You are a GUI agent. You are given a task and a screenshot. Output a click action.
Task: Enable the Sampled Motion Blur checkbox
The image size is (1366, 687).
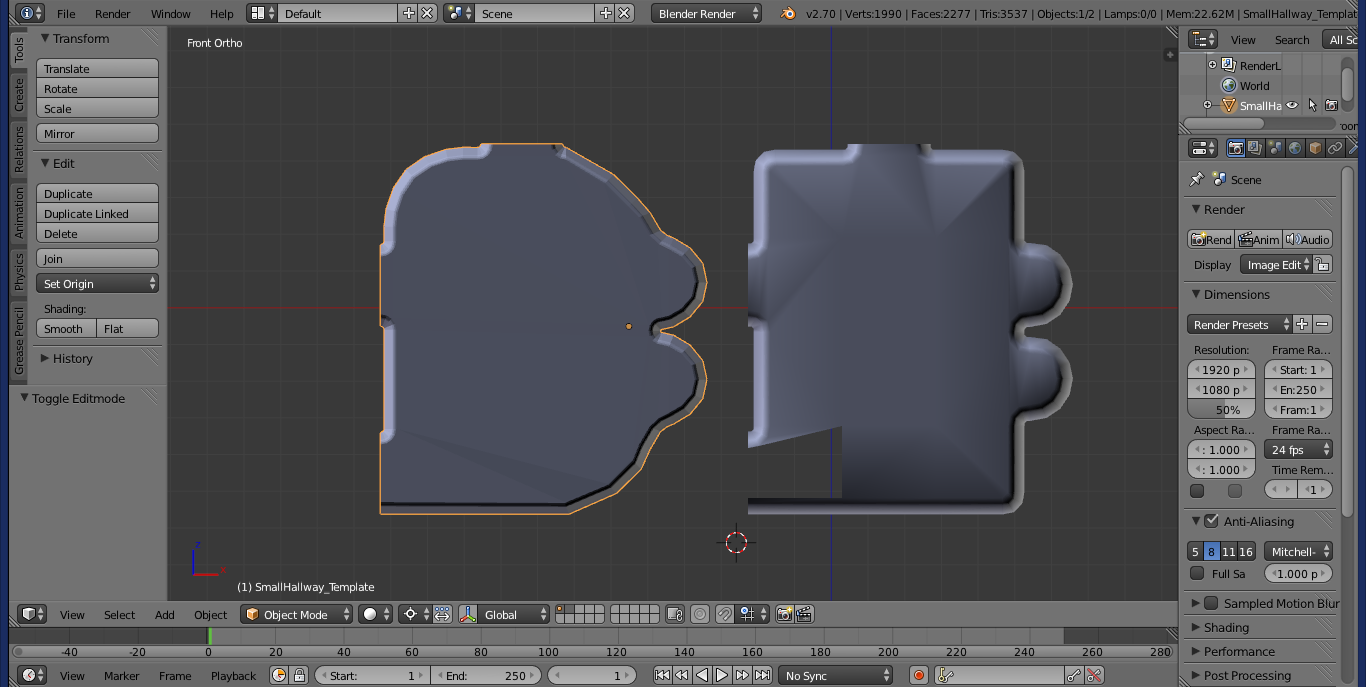pyautogui.click(x=1211, y=603)
